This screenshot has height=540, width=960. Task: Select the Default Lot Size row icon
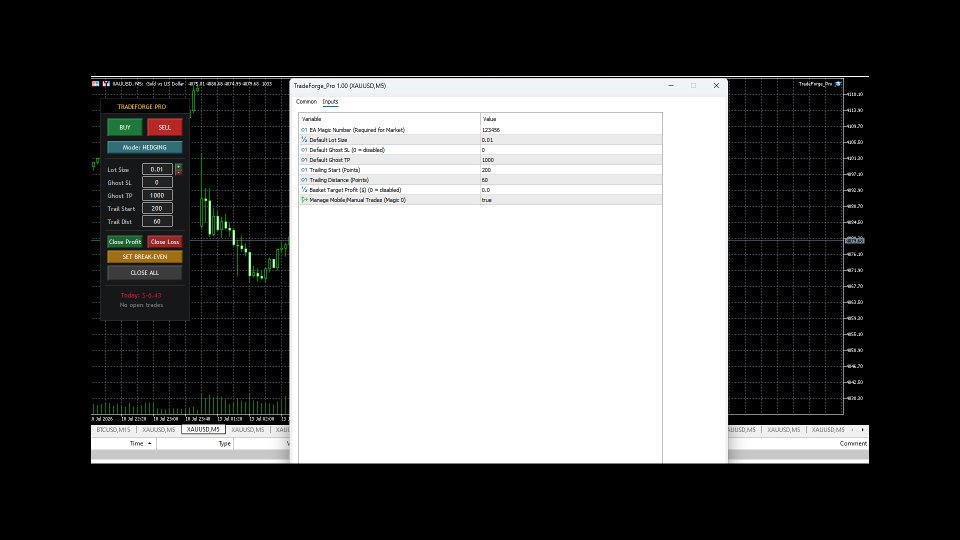pos(304,140)
